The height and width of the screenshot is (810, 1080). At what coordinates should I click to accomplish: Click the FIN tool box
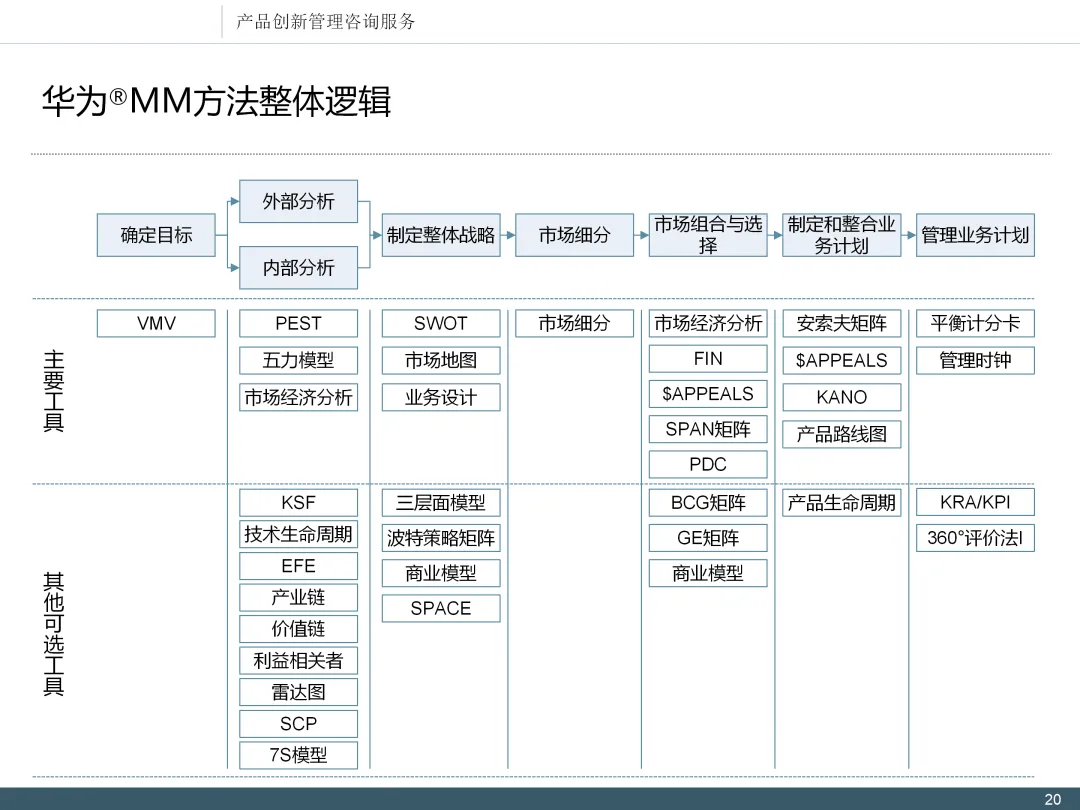coord(708,359)
